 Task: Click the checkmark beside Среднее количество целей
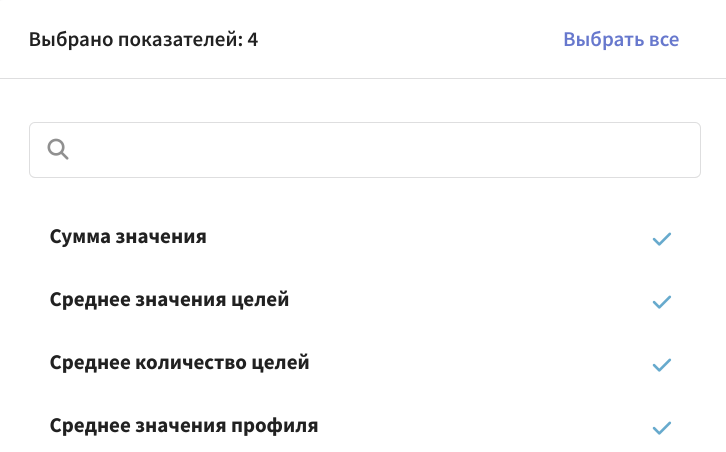point(662,364)
